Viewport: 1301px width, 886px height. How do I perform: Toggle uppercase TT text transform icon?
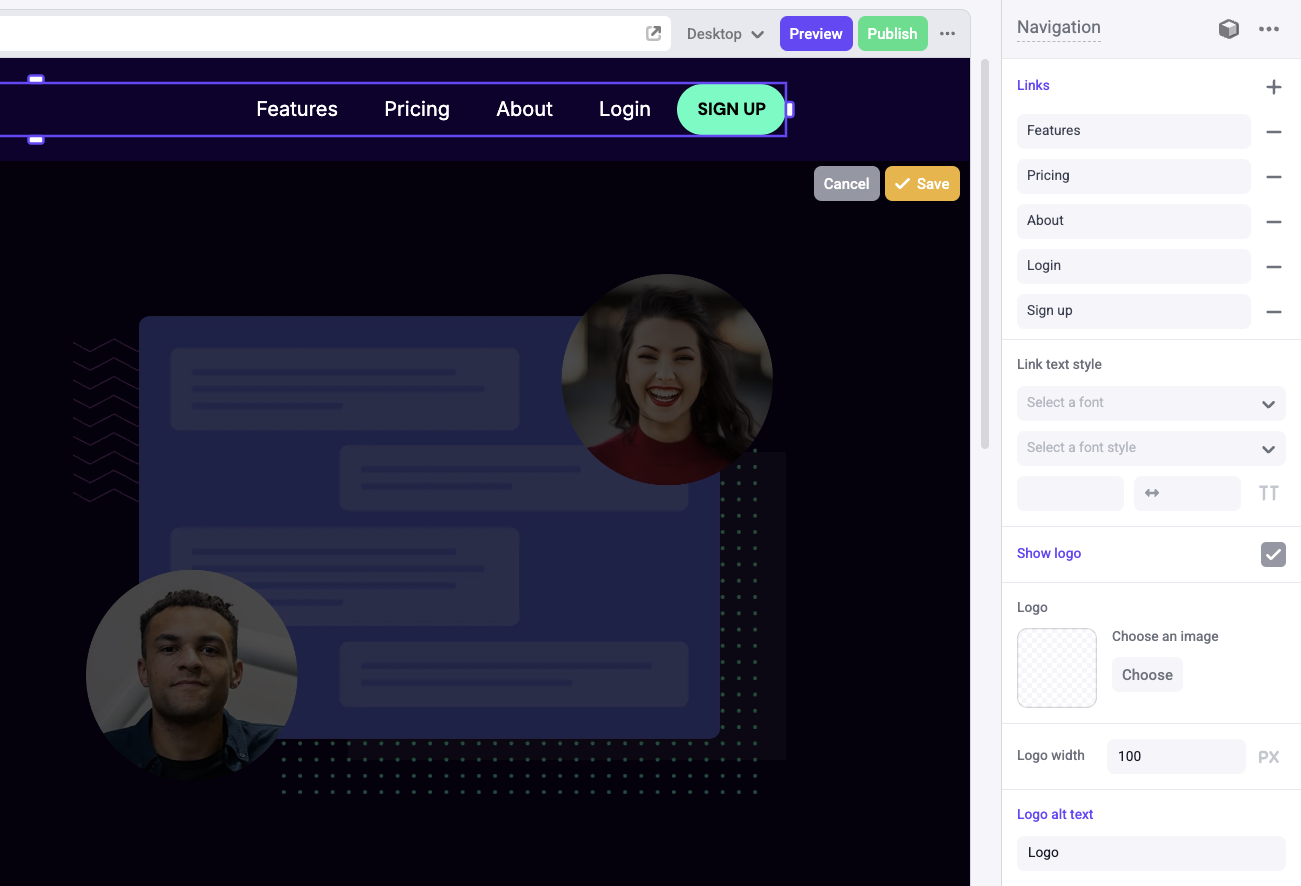point(1268,493)
